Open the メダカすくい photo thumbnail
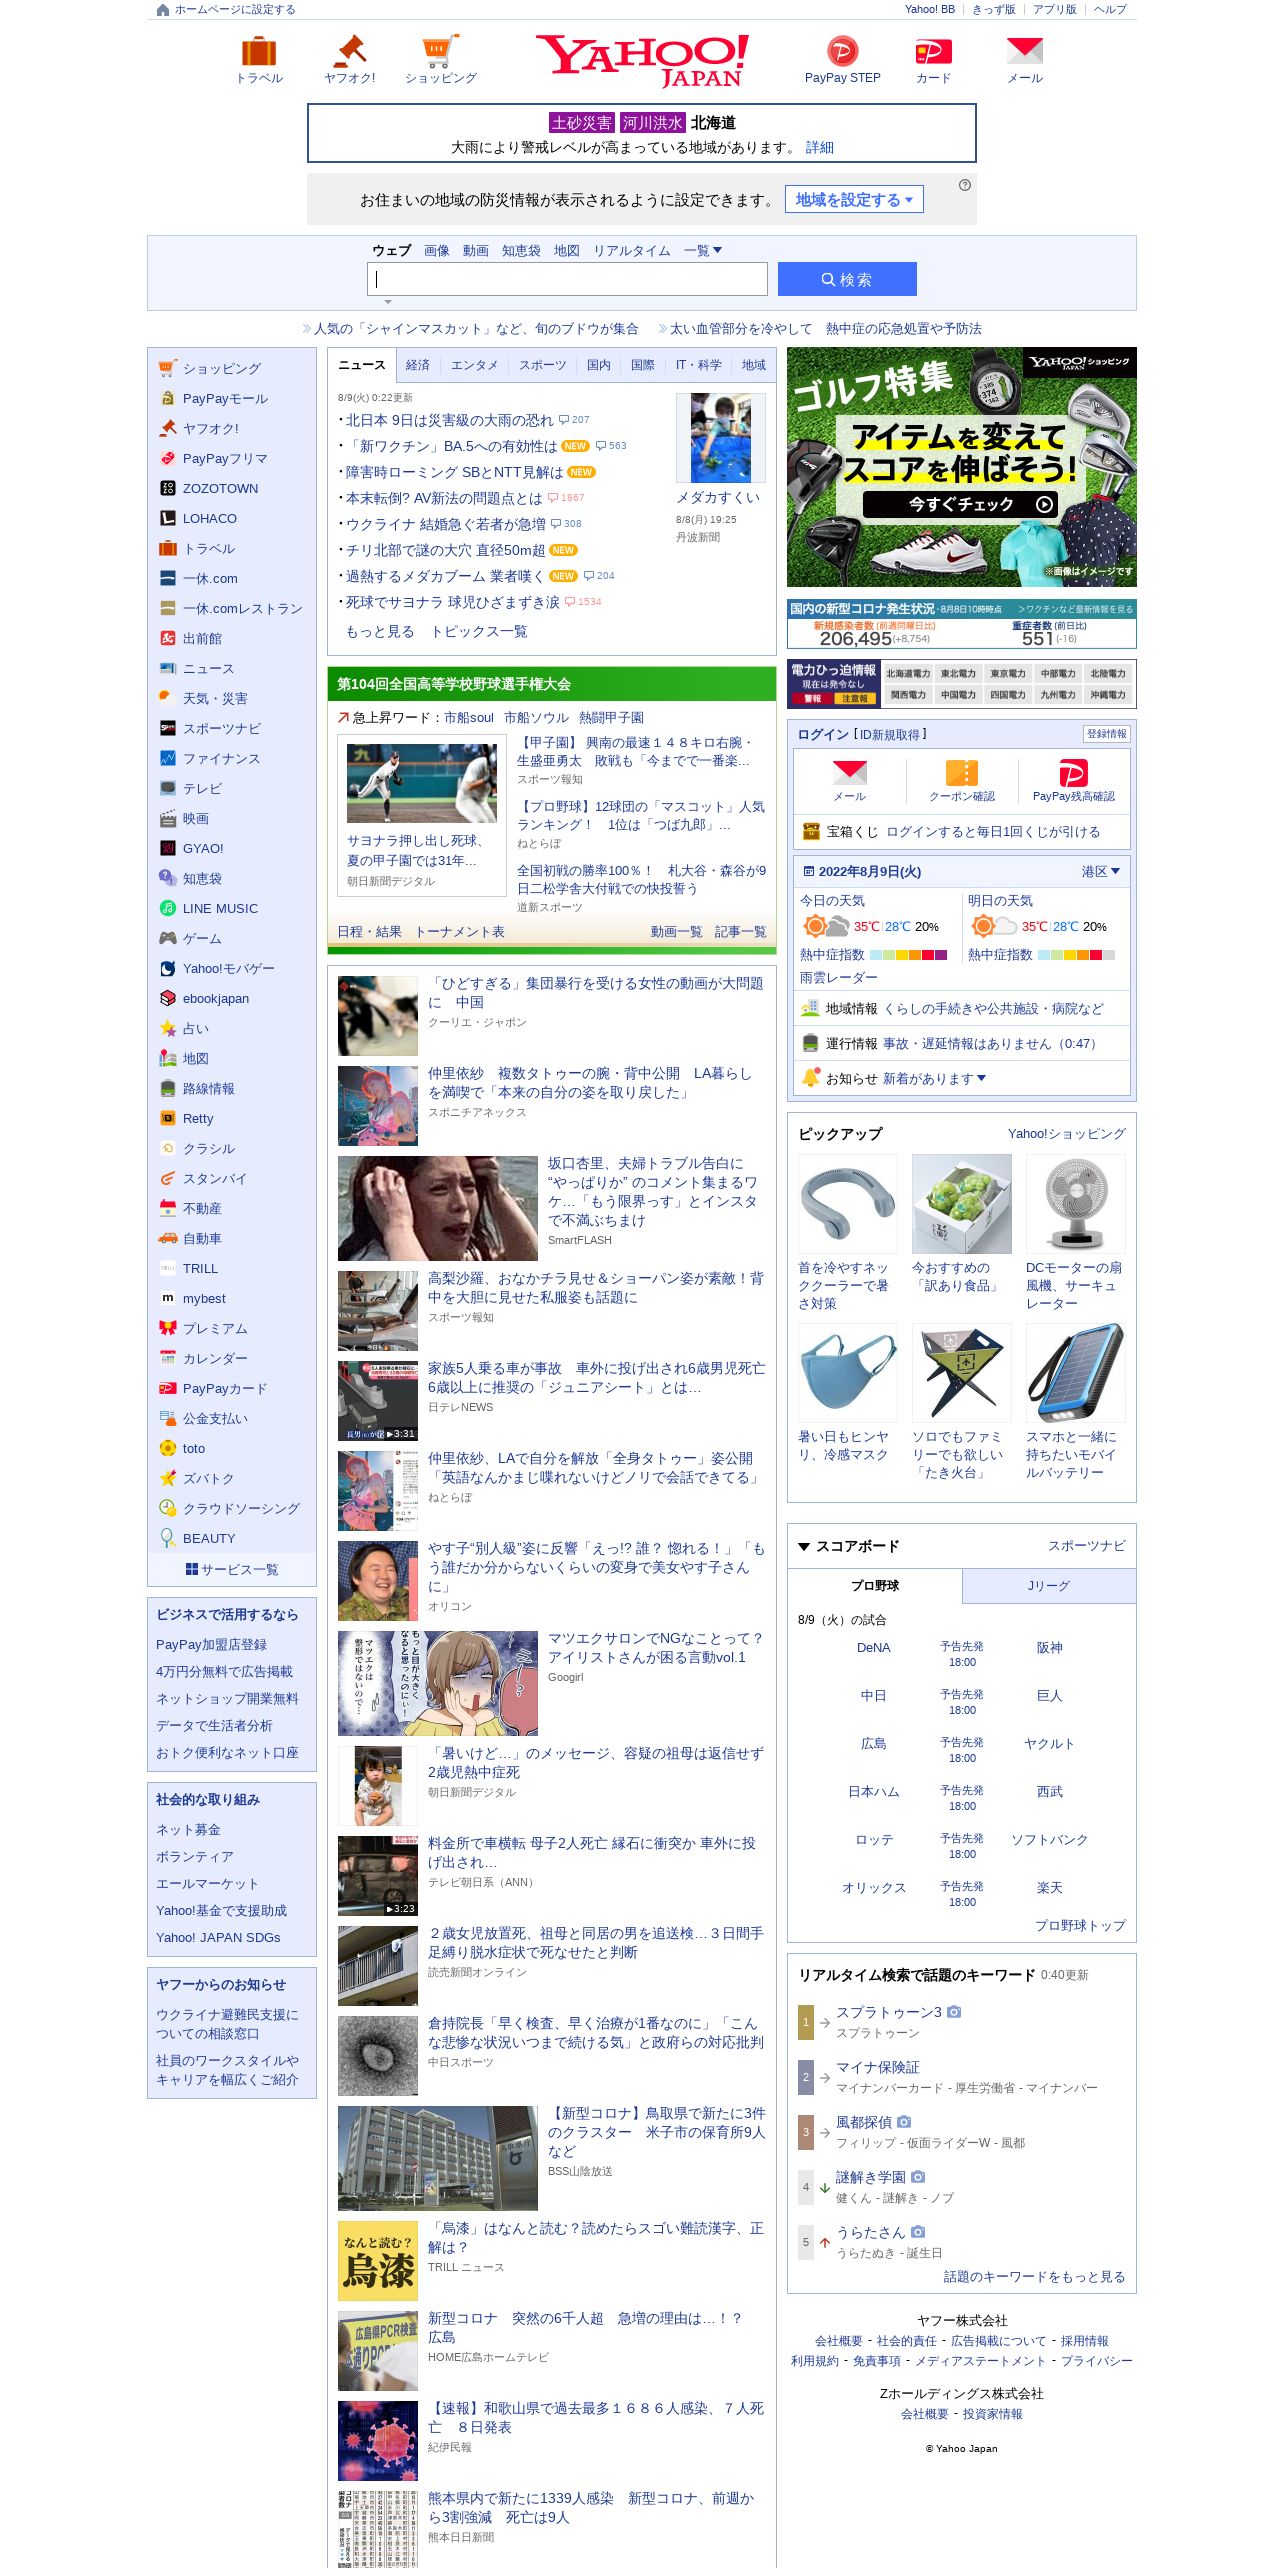 pos(721,438)
